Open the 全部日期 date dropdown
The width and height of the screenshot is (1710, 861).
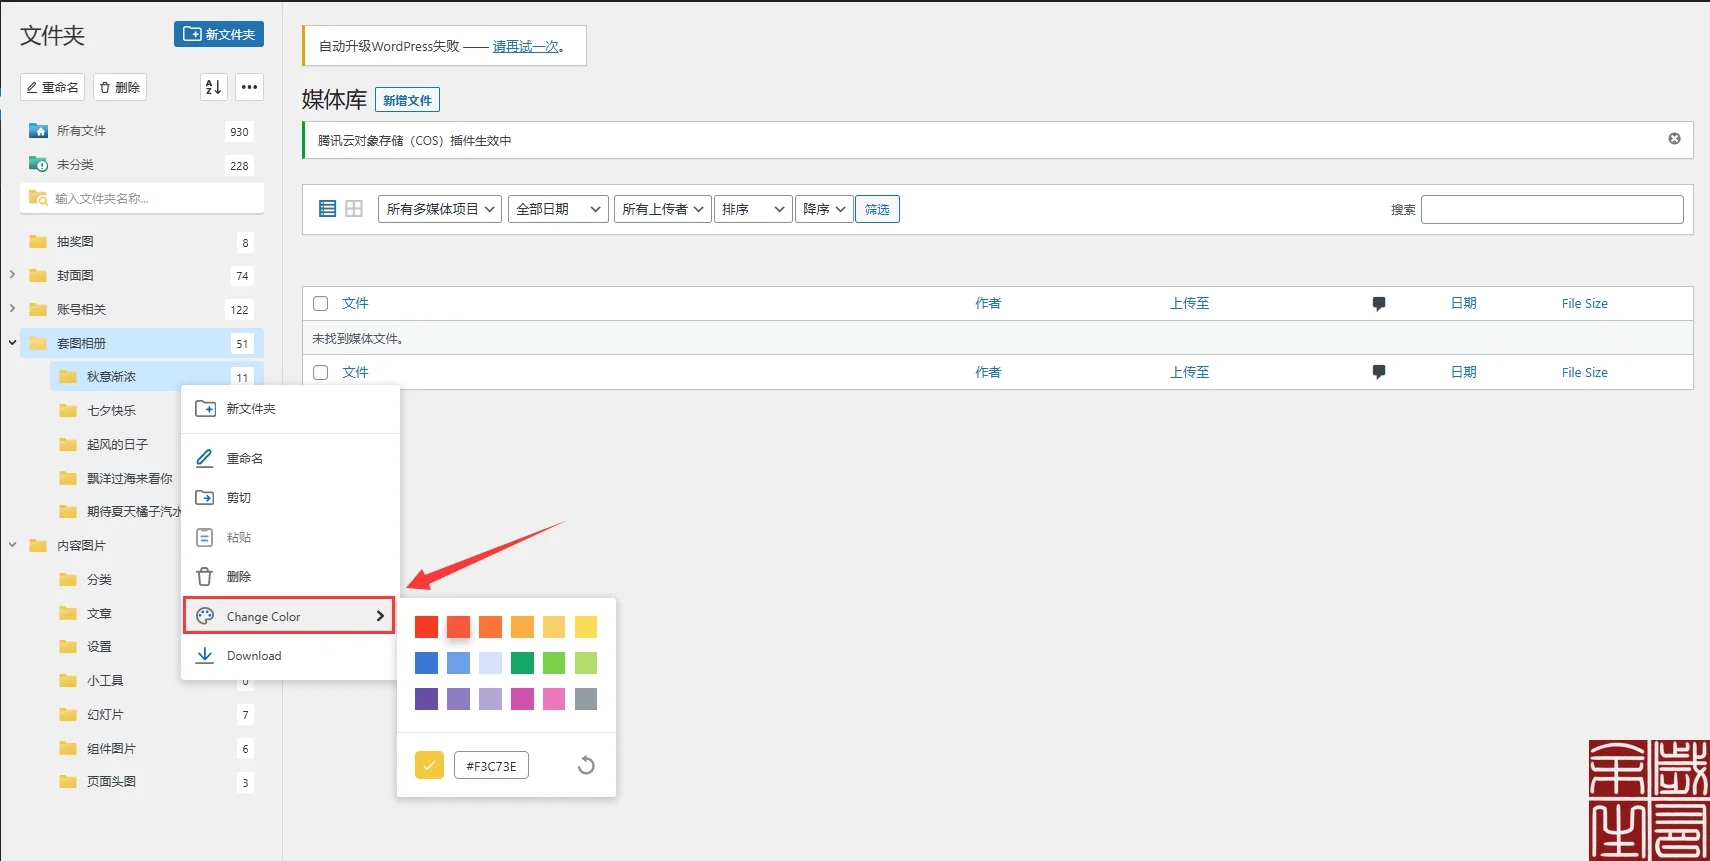click(558, 209)
